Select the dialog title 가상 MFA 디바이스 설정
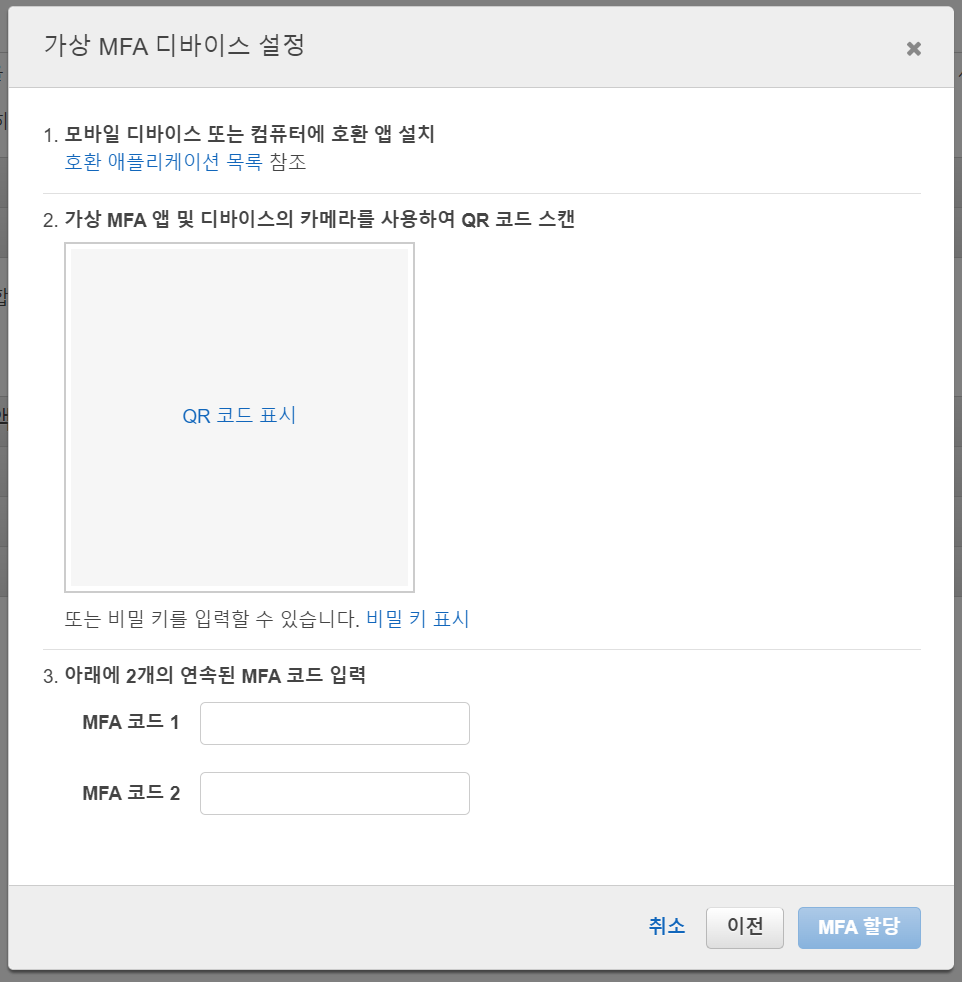The image size is (962, 982). coord(174,46)
